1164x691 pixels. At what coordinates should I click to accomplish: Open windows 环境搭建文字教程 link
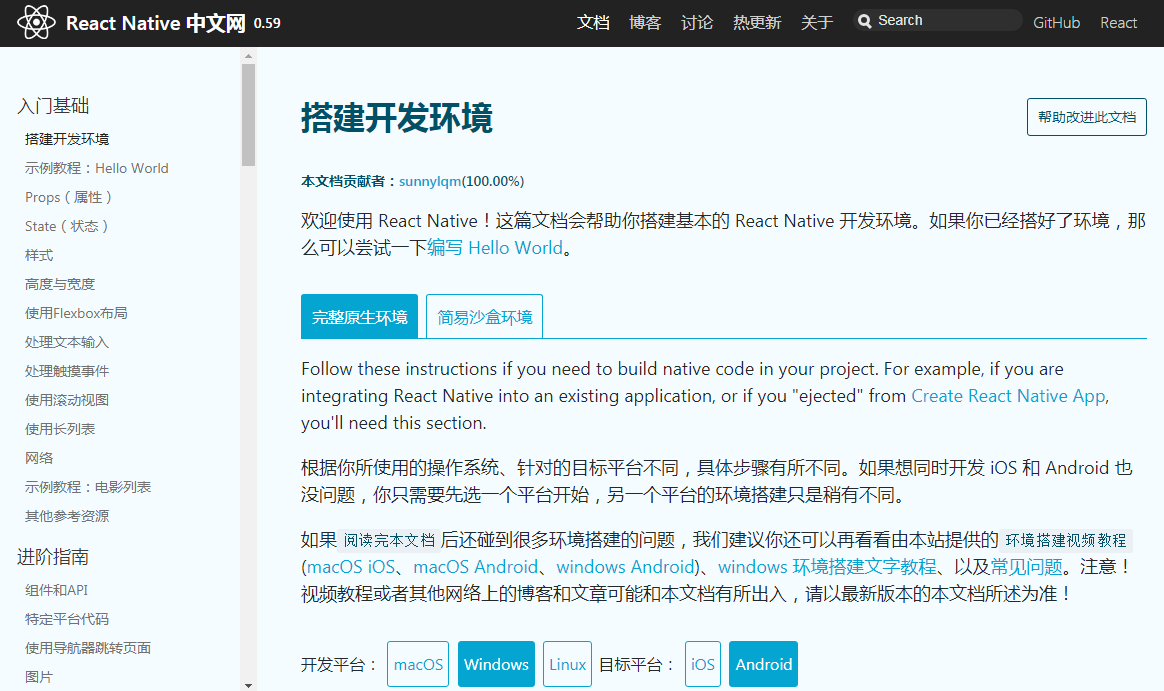pos(827,567)
